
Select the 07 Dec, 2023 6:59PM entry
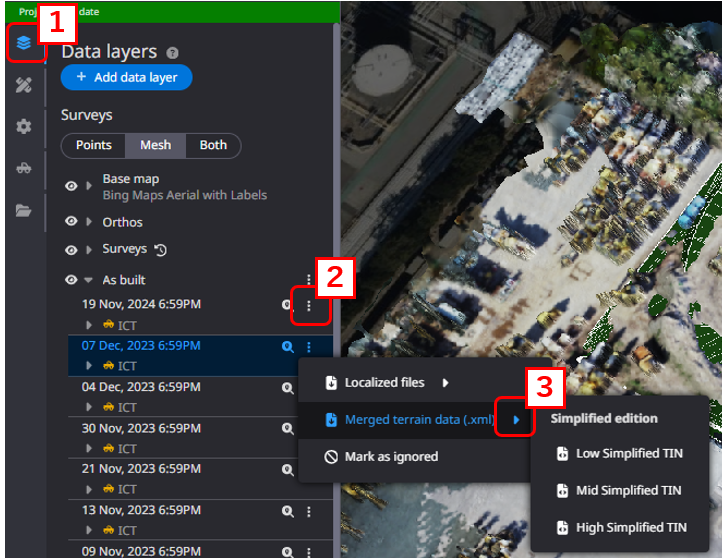click(x=141, y=346)
